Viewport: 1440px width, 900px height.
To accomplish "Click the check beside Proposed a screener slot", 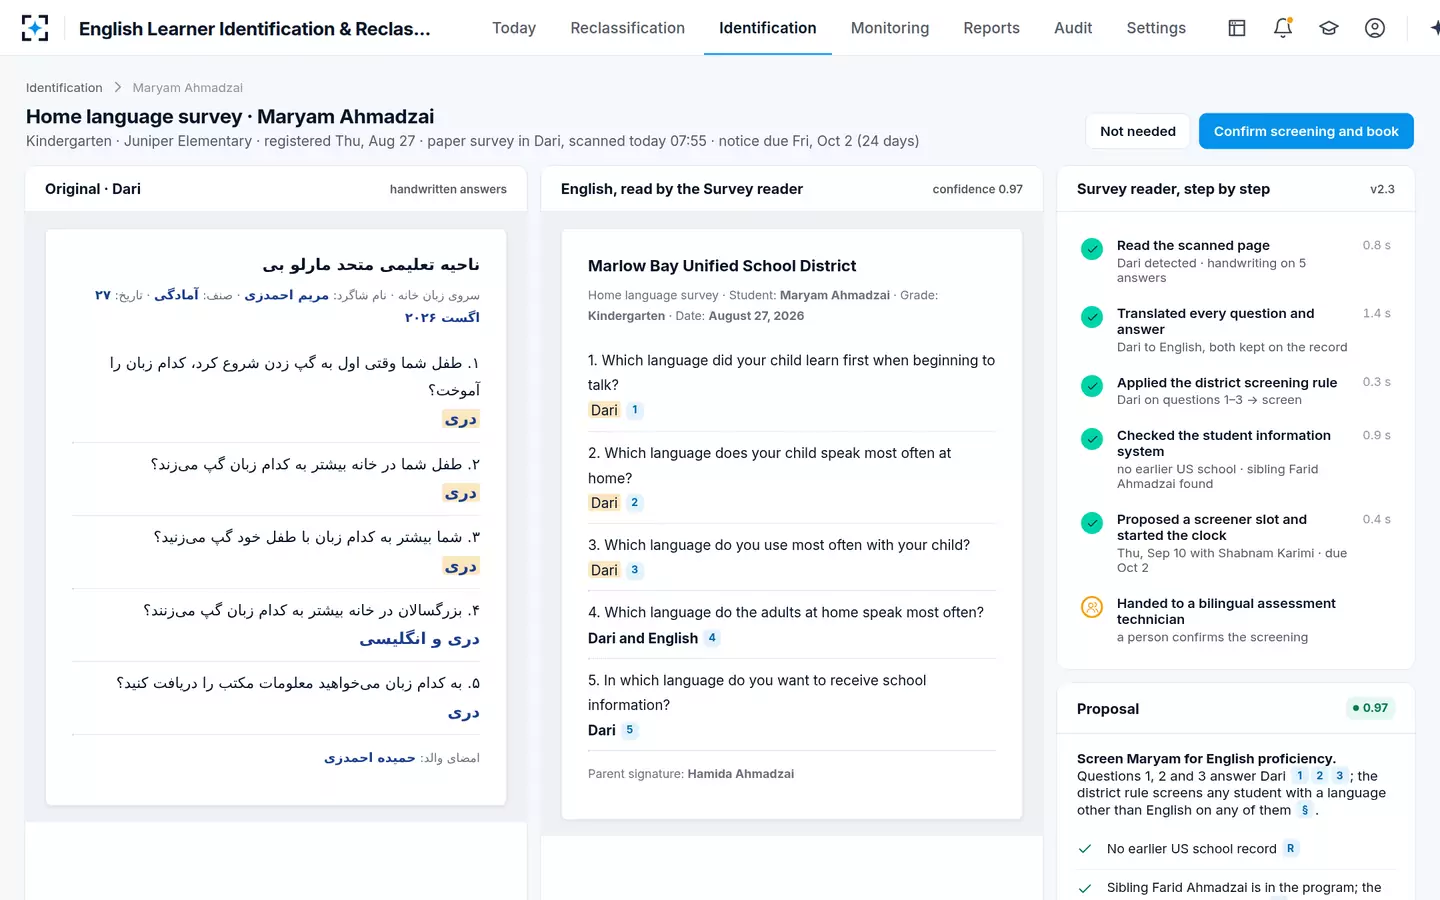I will click(x=1092, y=523).
